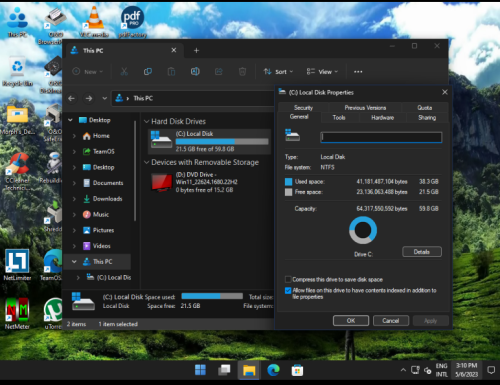Switch to the Tools tab

coord(339,117)
